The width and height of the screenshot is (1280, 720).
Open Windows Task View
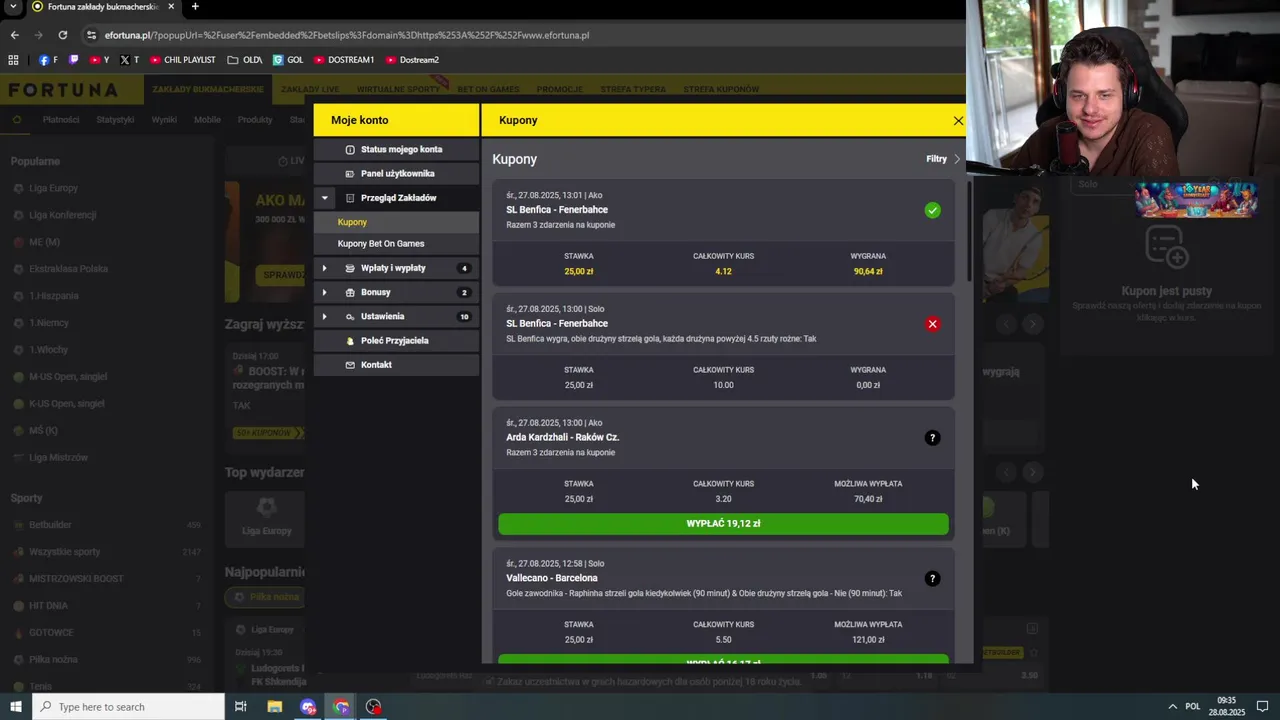tap(241, 707)
